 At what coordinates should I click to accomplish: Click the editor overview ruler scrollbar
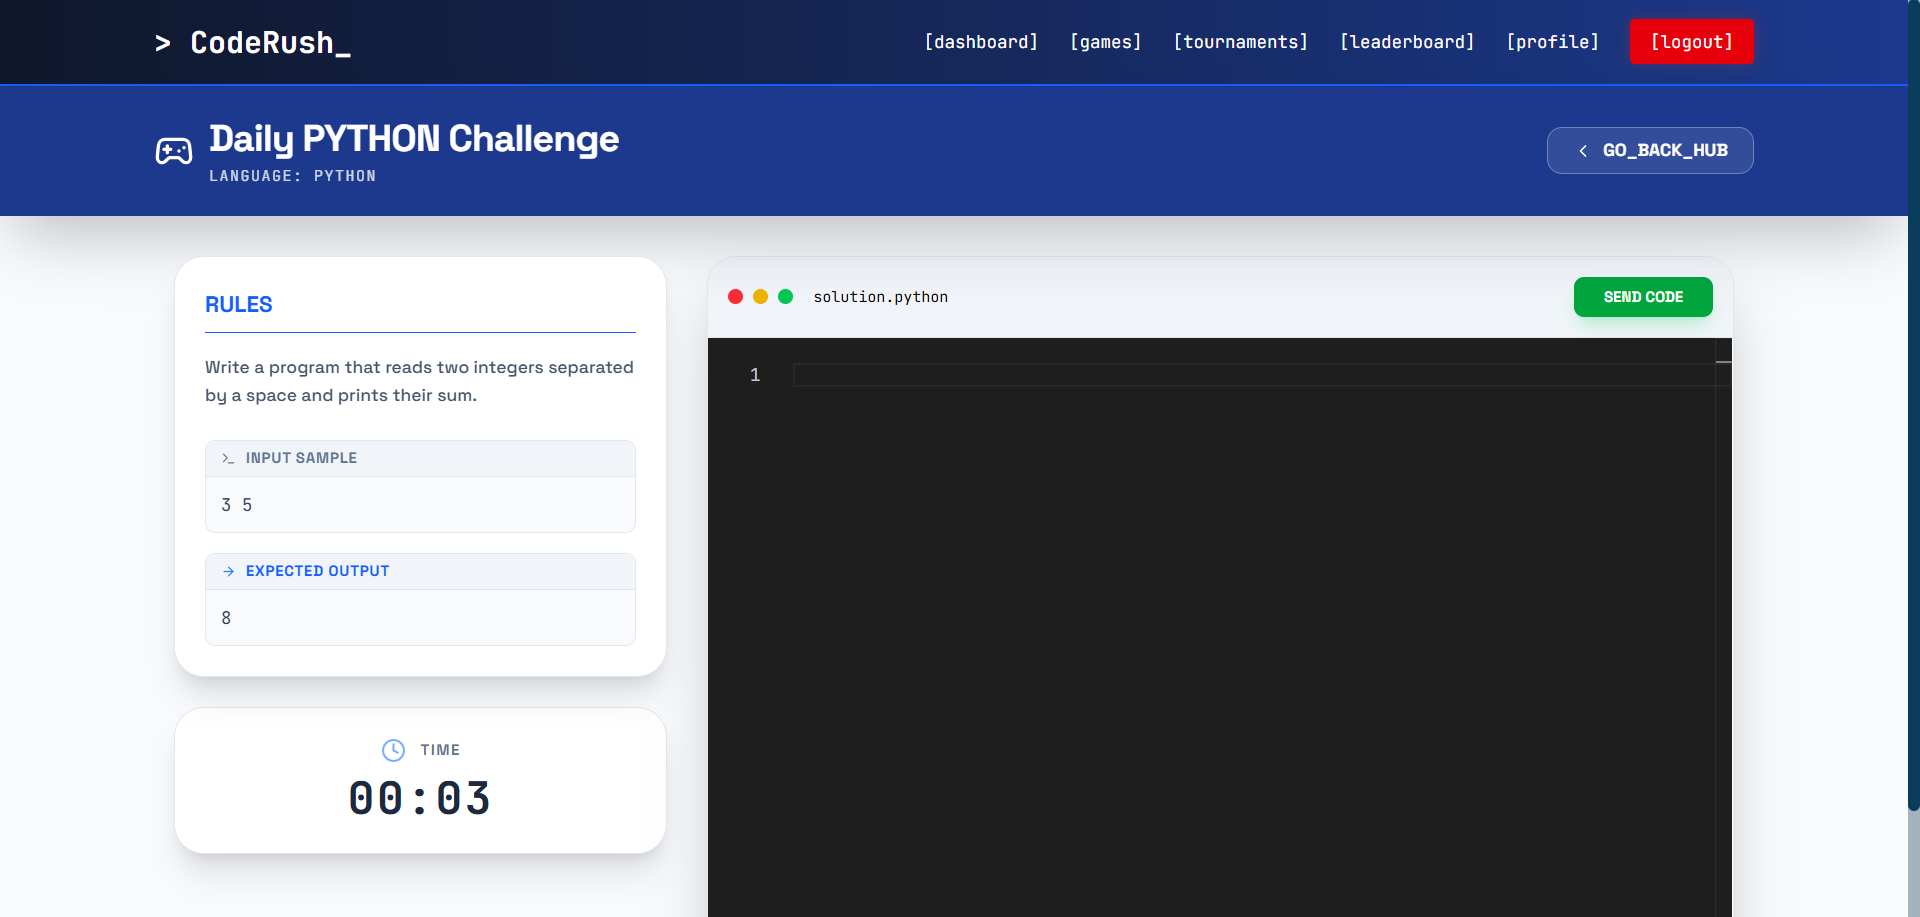1724,627
